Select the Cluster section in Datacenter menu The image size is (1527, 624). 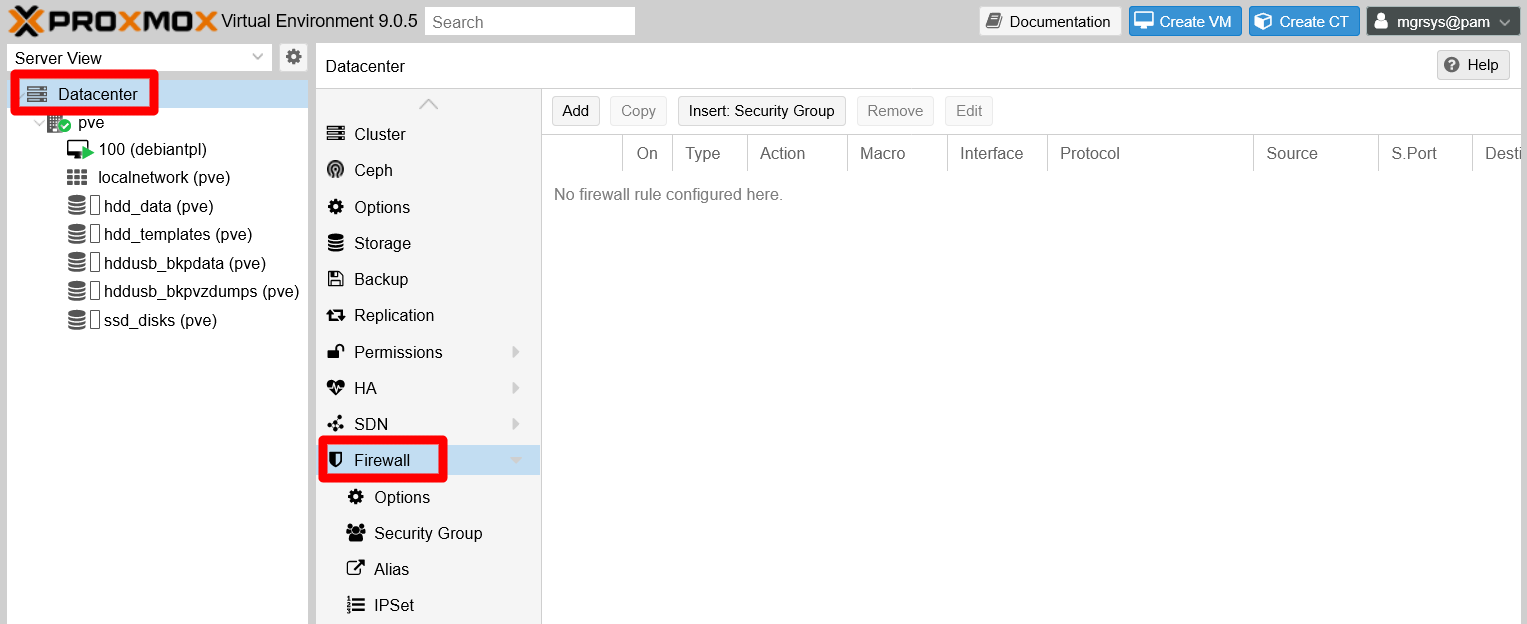381,133
